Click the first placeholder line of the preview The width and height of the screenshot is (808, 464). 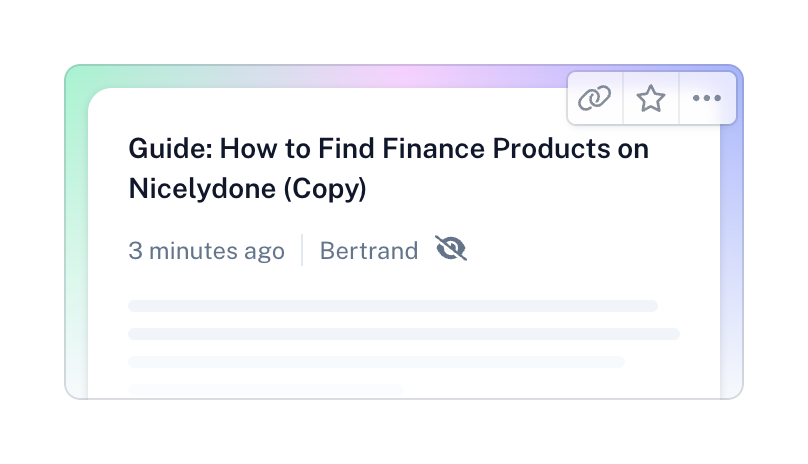click(393, 306)
